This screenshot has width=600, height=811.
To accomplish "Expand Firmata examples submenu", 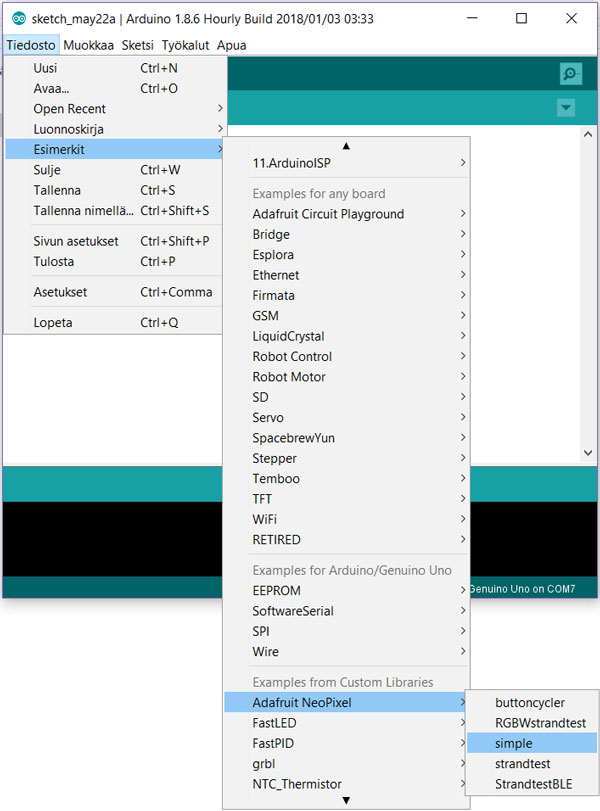I will click(347, 295).
